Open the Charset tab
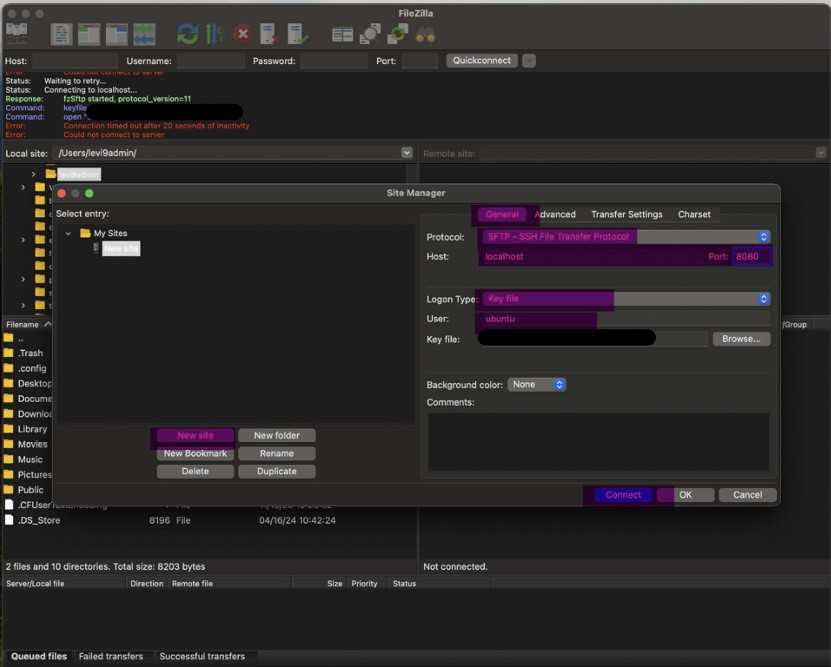 click(694, 214)
